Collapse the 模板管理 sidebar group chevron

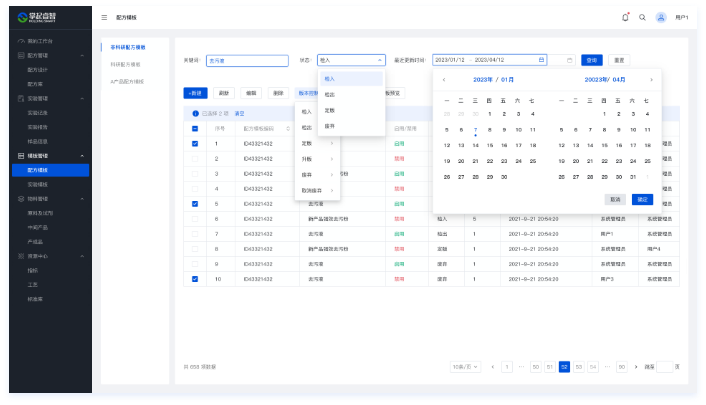[x=82, y=156]
